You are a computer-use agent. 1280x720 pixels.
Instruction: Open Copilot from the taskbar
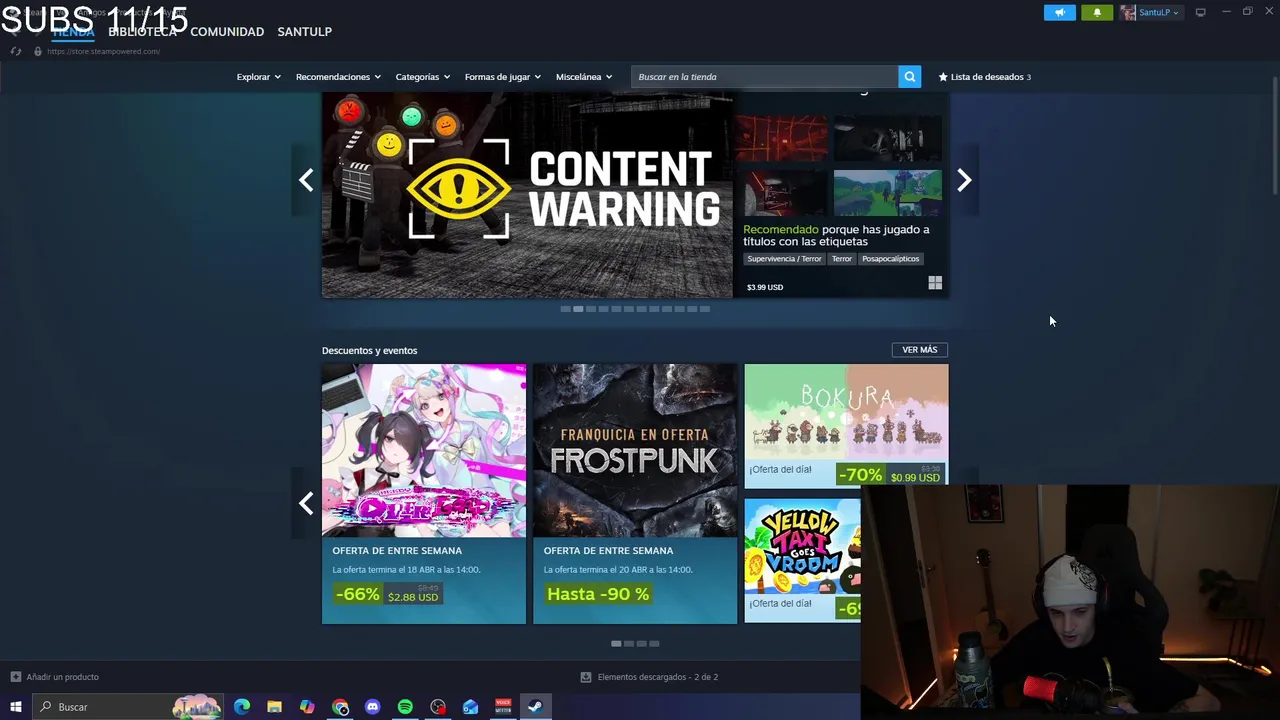307,707
